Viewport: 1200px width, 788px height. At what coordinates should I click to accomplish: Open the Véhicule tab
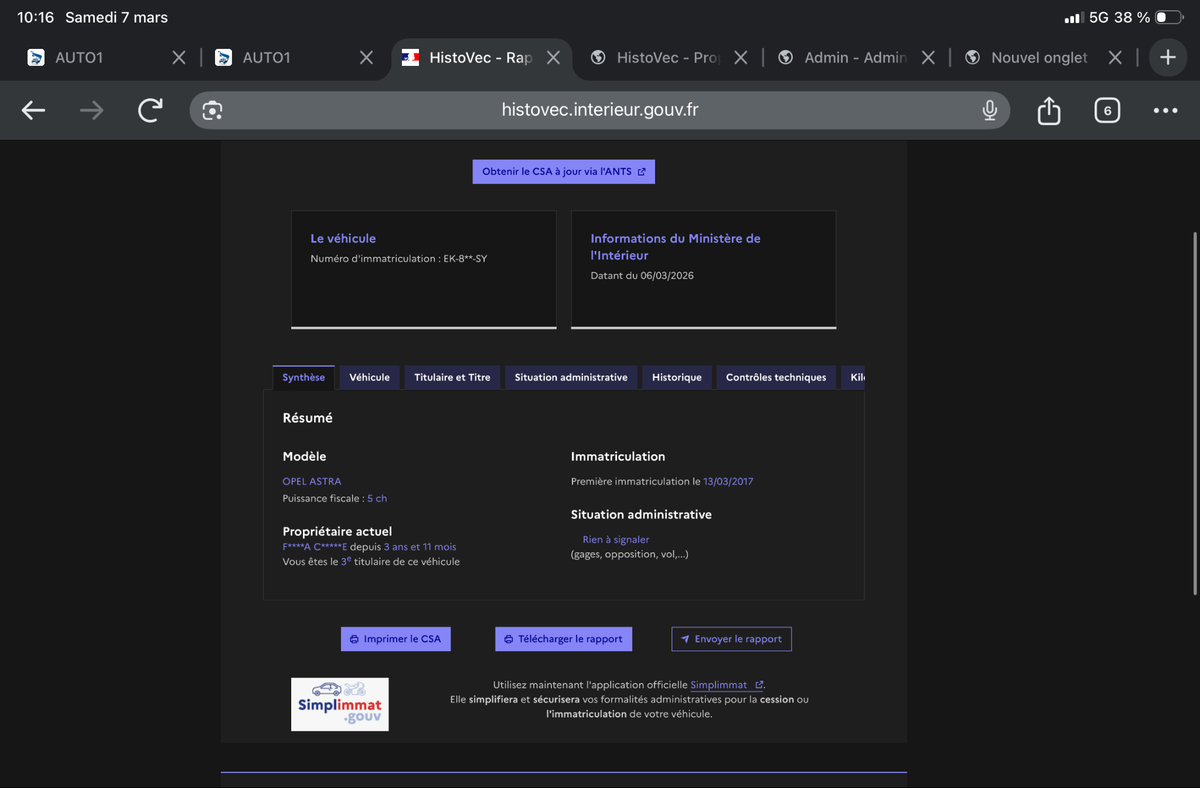(369, 377)
